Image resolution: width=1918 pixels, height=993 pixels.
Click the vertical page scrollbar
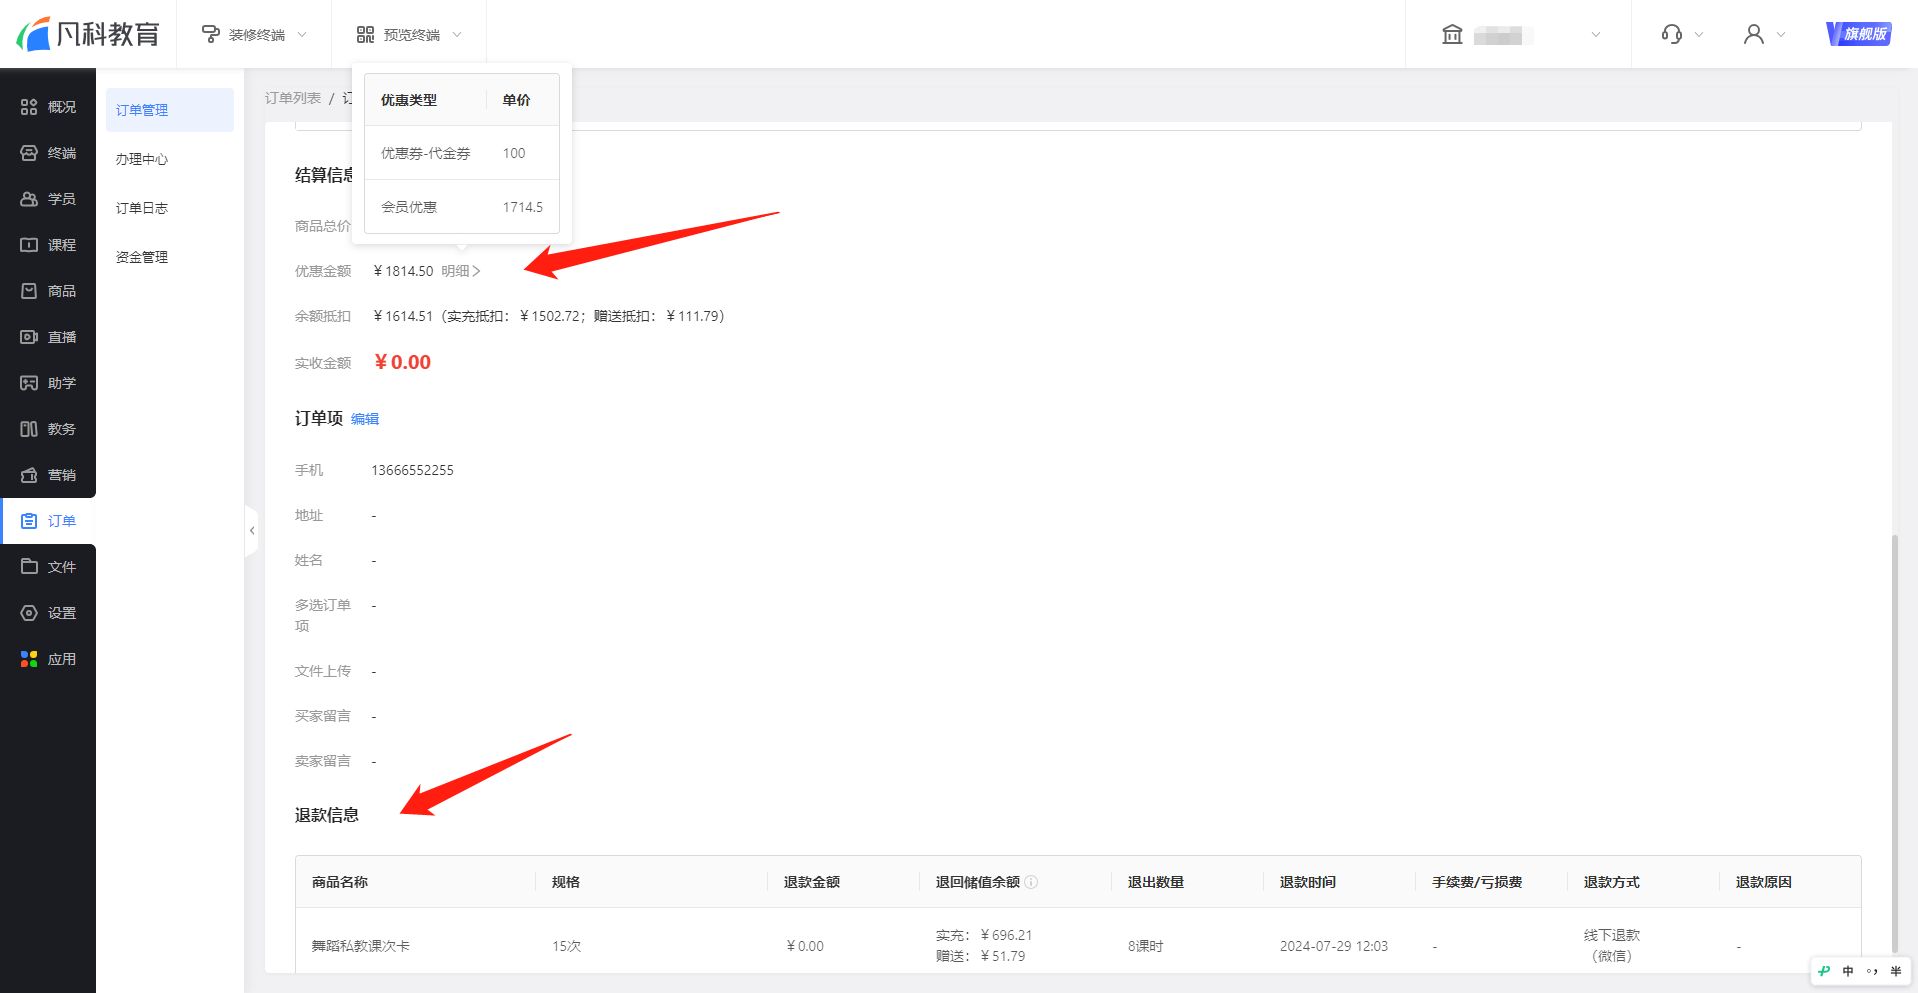[1894, 742]
